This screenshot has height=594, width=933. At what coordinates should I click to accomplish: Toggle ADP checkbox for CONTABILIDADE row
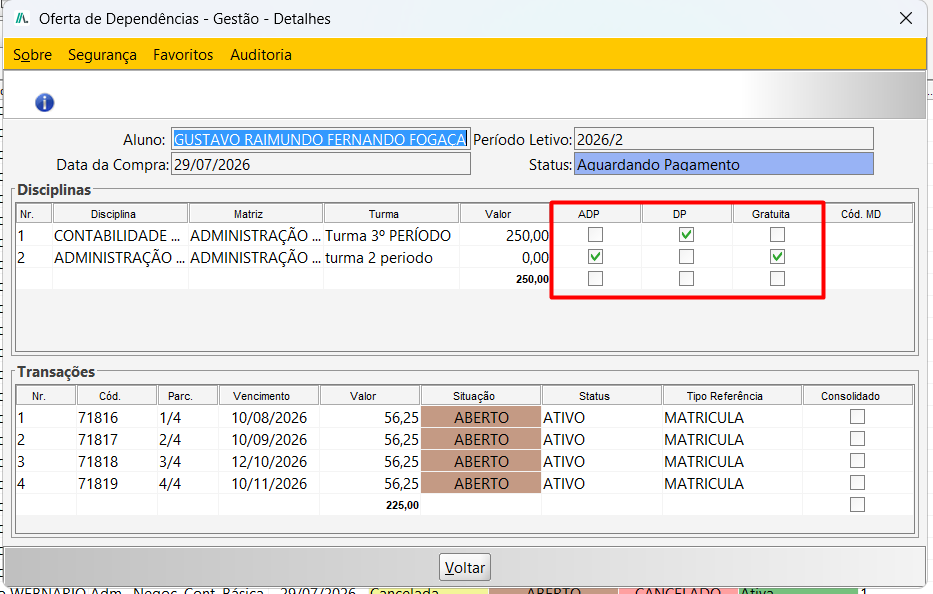pyautogui.click(x=595, y=235)
